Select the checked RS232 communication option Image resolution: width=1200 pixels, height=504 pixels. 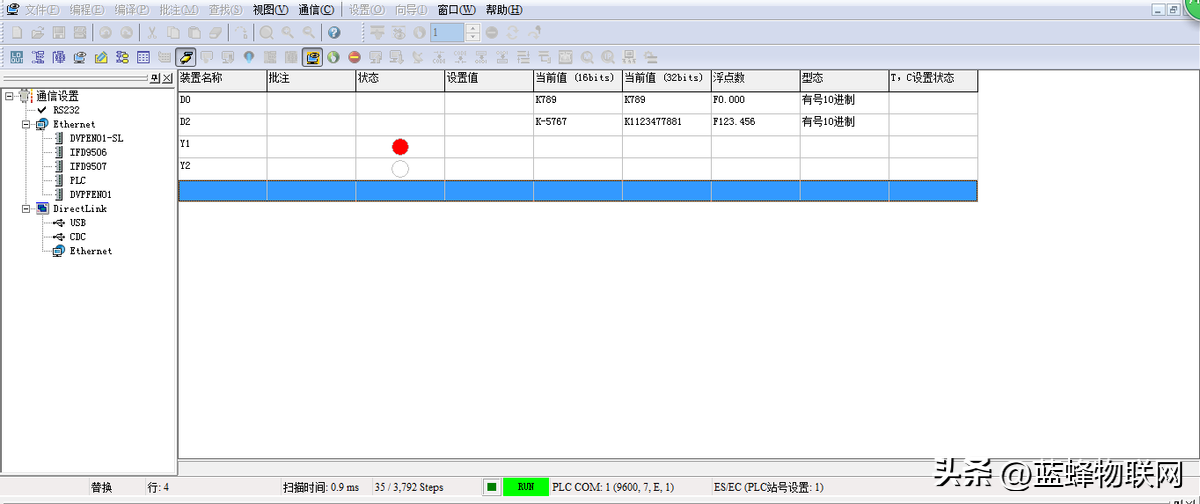point(66,110)
